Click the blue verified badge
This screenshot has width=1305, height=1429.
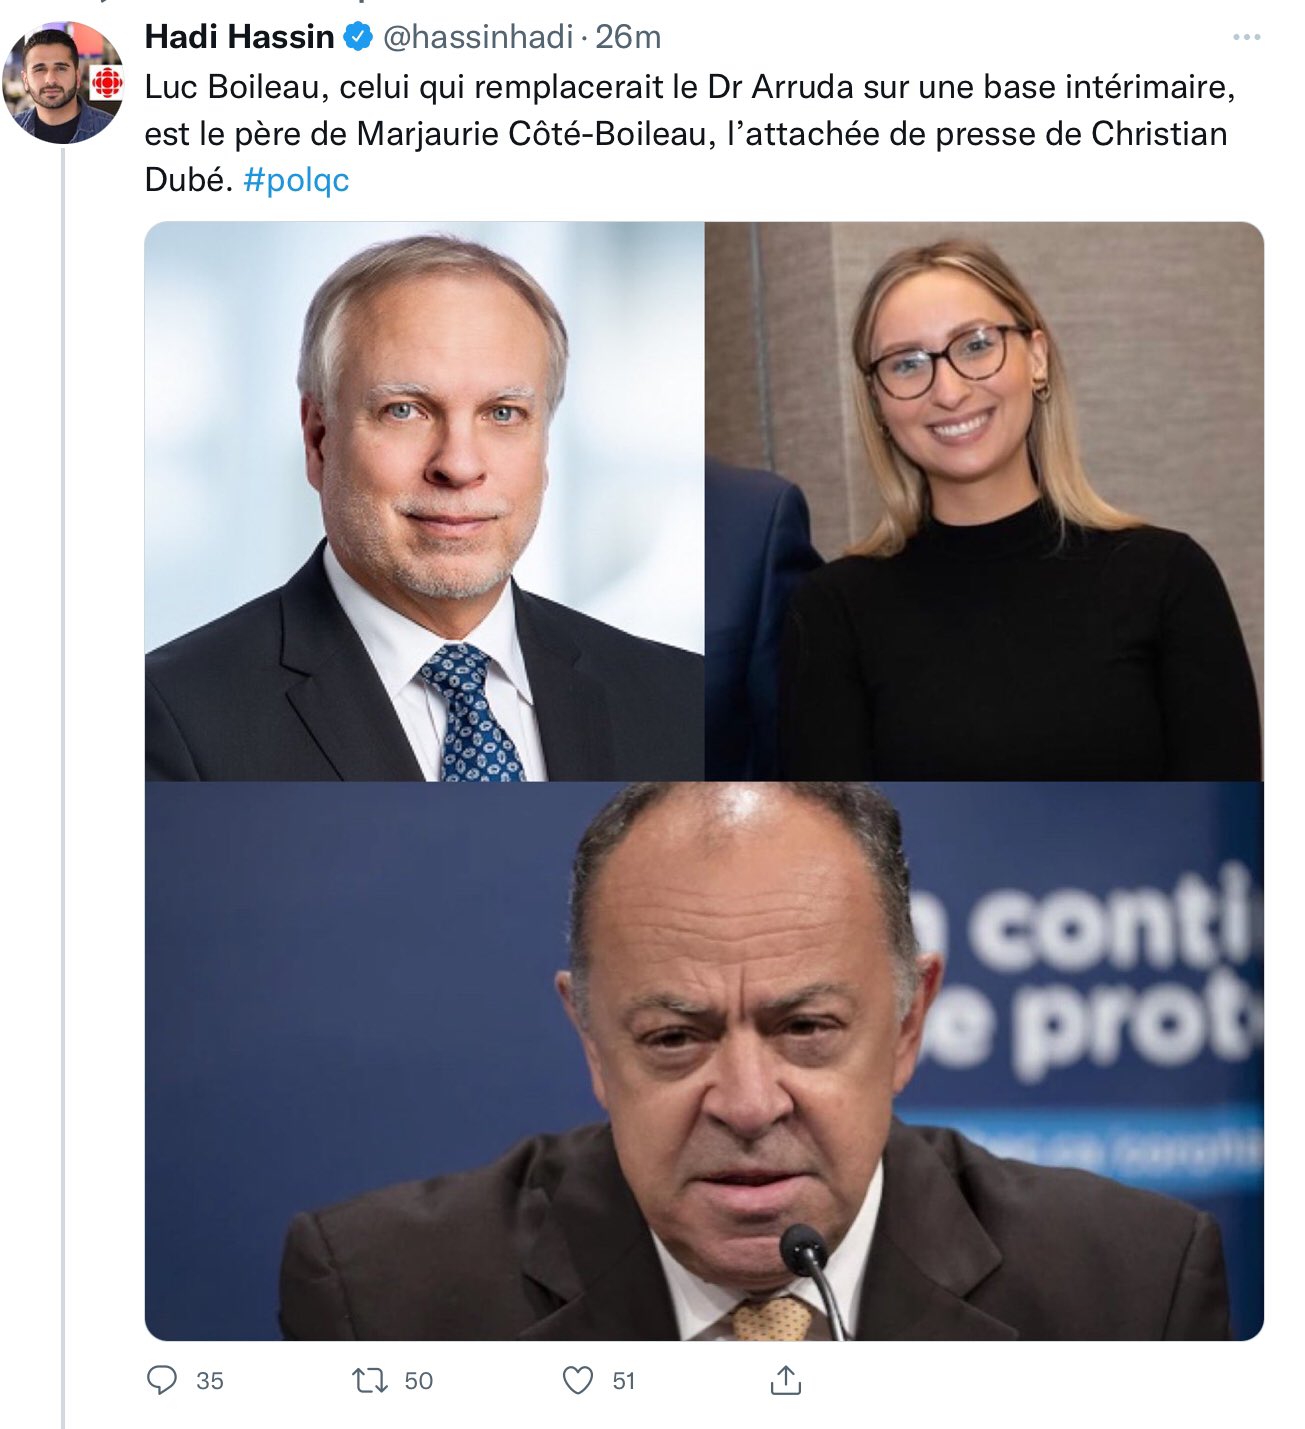click(358, 37)
